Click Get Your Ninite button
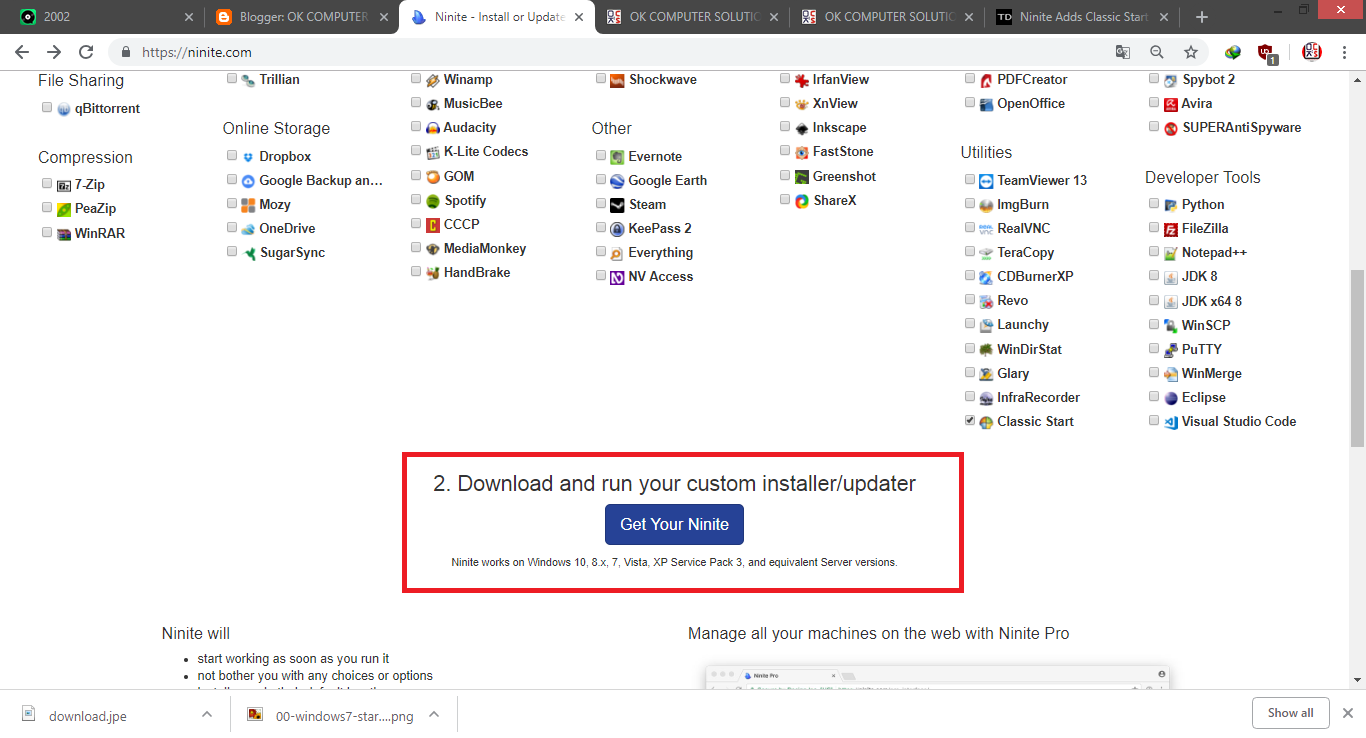 (x=674, y=524)
